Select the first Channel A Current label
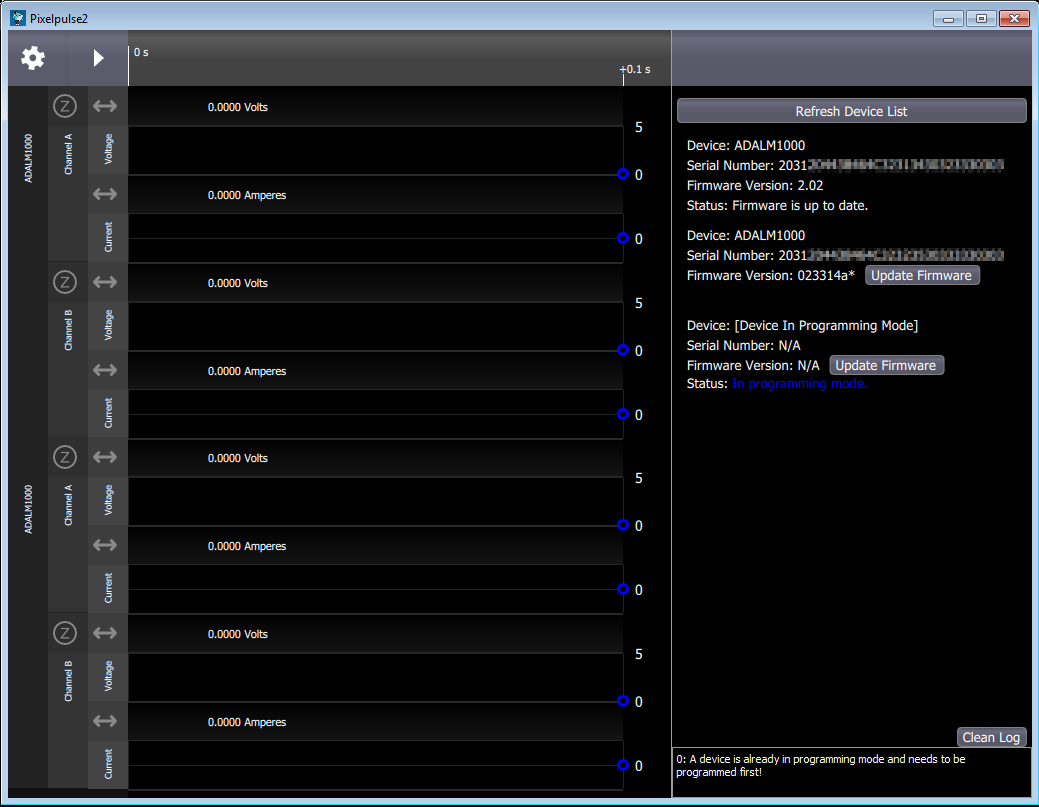Screen dimensions: 1039x807 click(108, 238)
